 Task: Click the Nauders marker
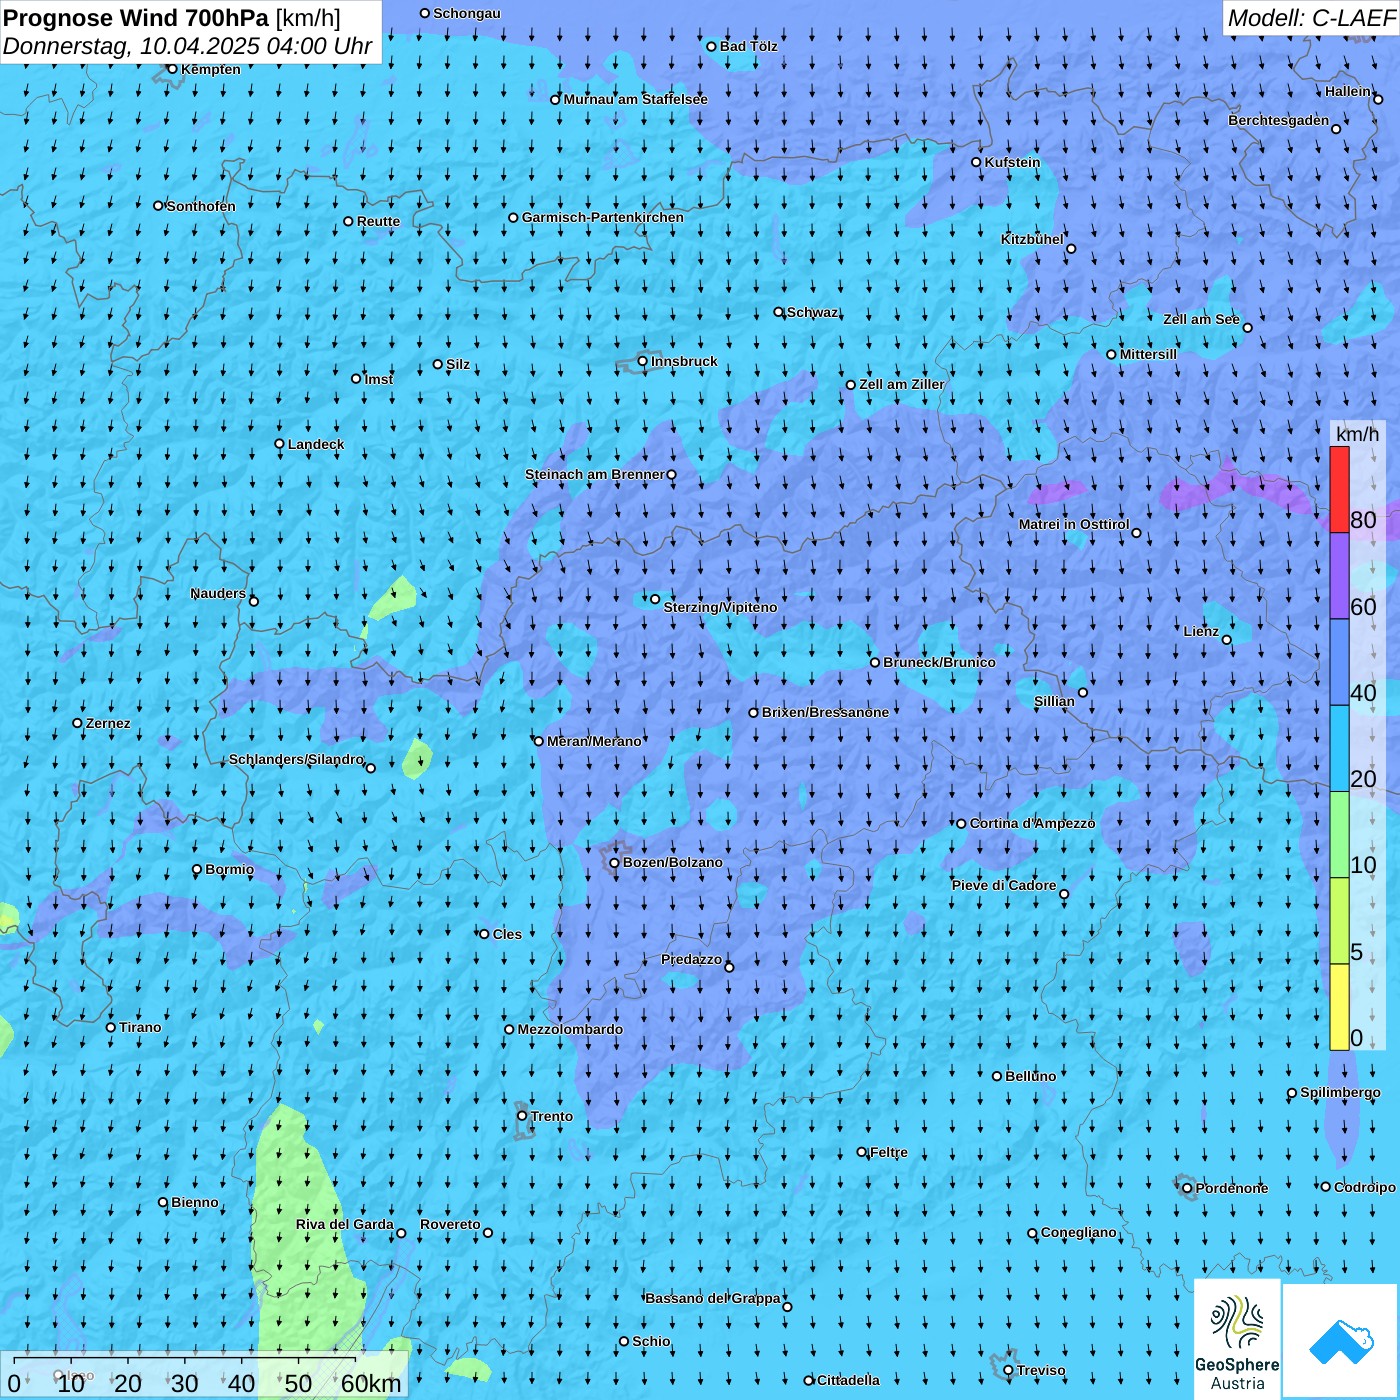pyautogui.click(x=254, y=601)
